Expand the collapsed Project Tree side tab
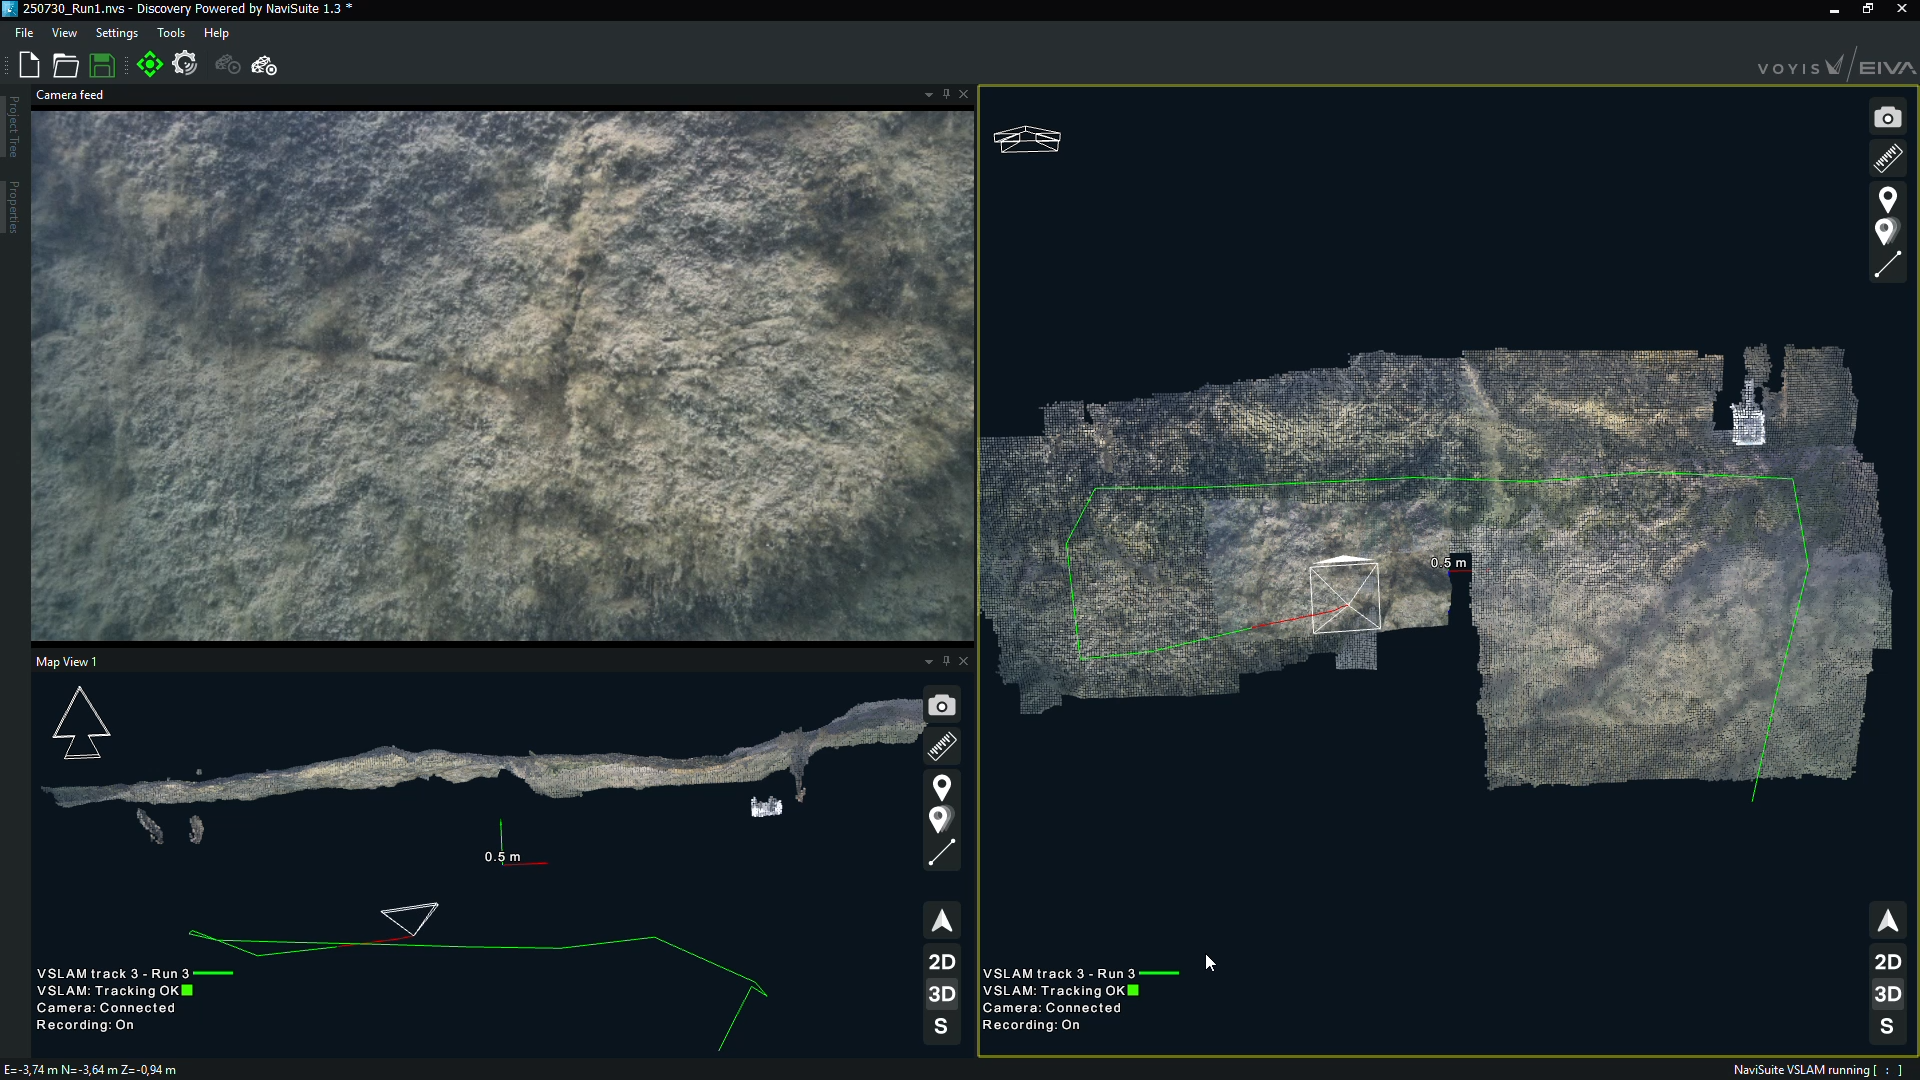 pos(13,127)
